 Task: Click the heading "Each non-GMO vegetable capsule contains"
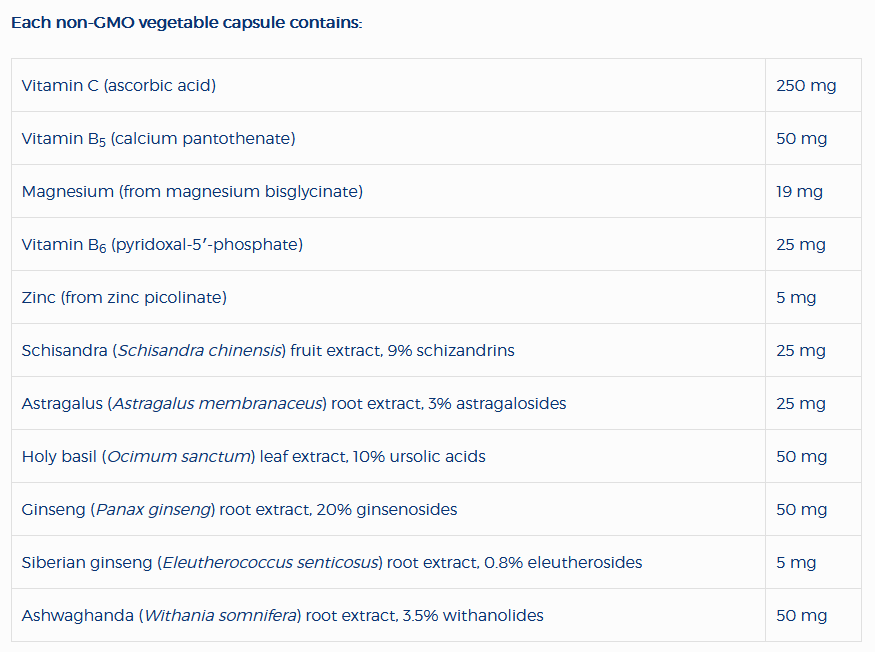pos(186,23)
